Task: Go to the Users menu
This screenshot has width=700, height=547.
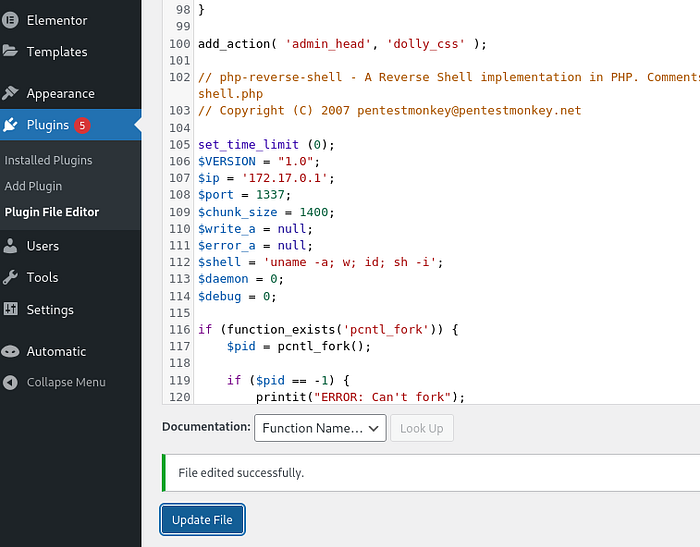Action: pos(42,246)
